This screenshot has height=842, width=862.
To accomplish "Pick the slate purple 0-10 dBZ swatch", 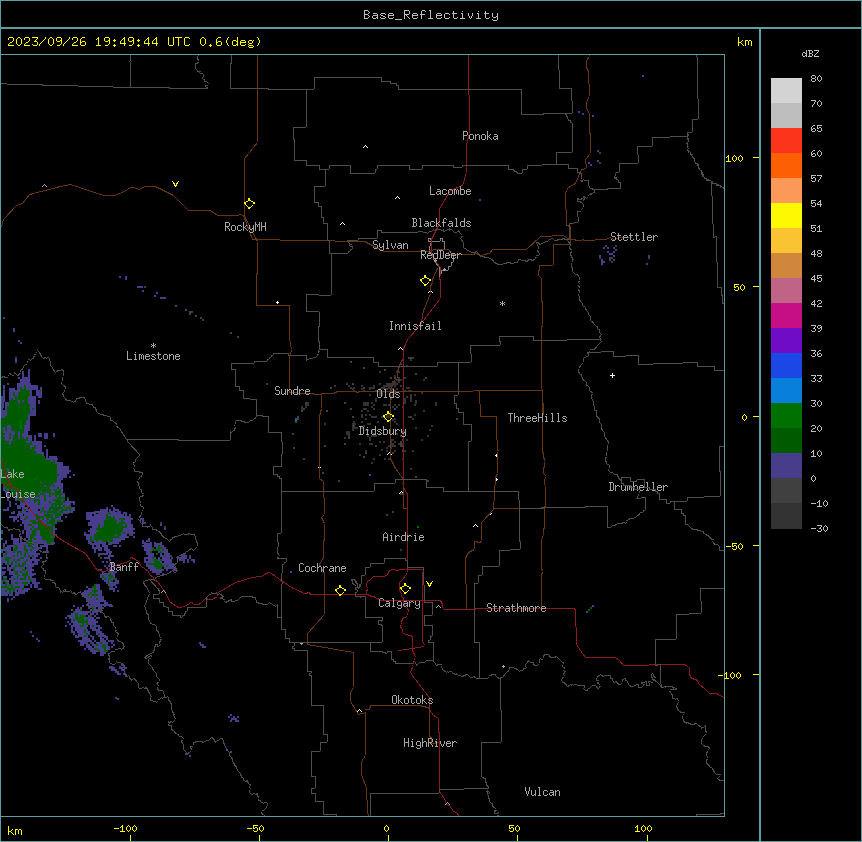I will [786, 466].
